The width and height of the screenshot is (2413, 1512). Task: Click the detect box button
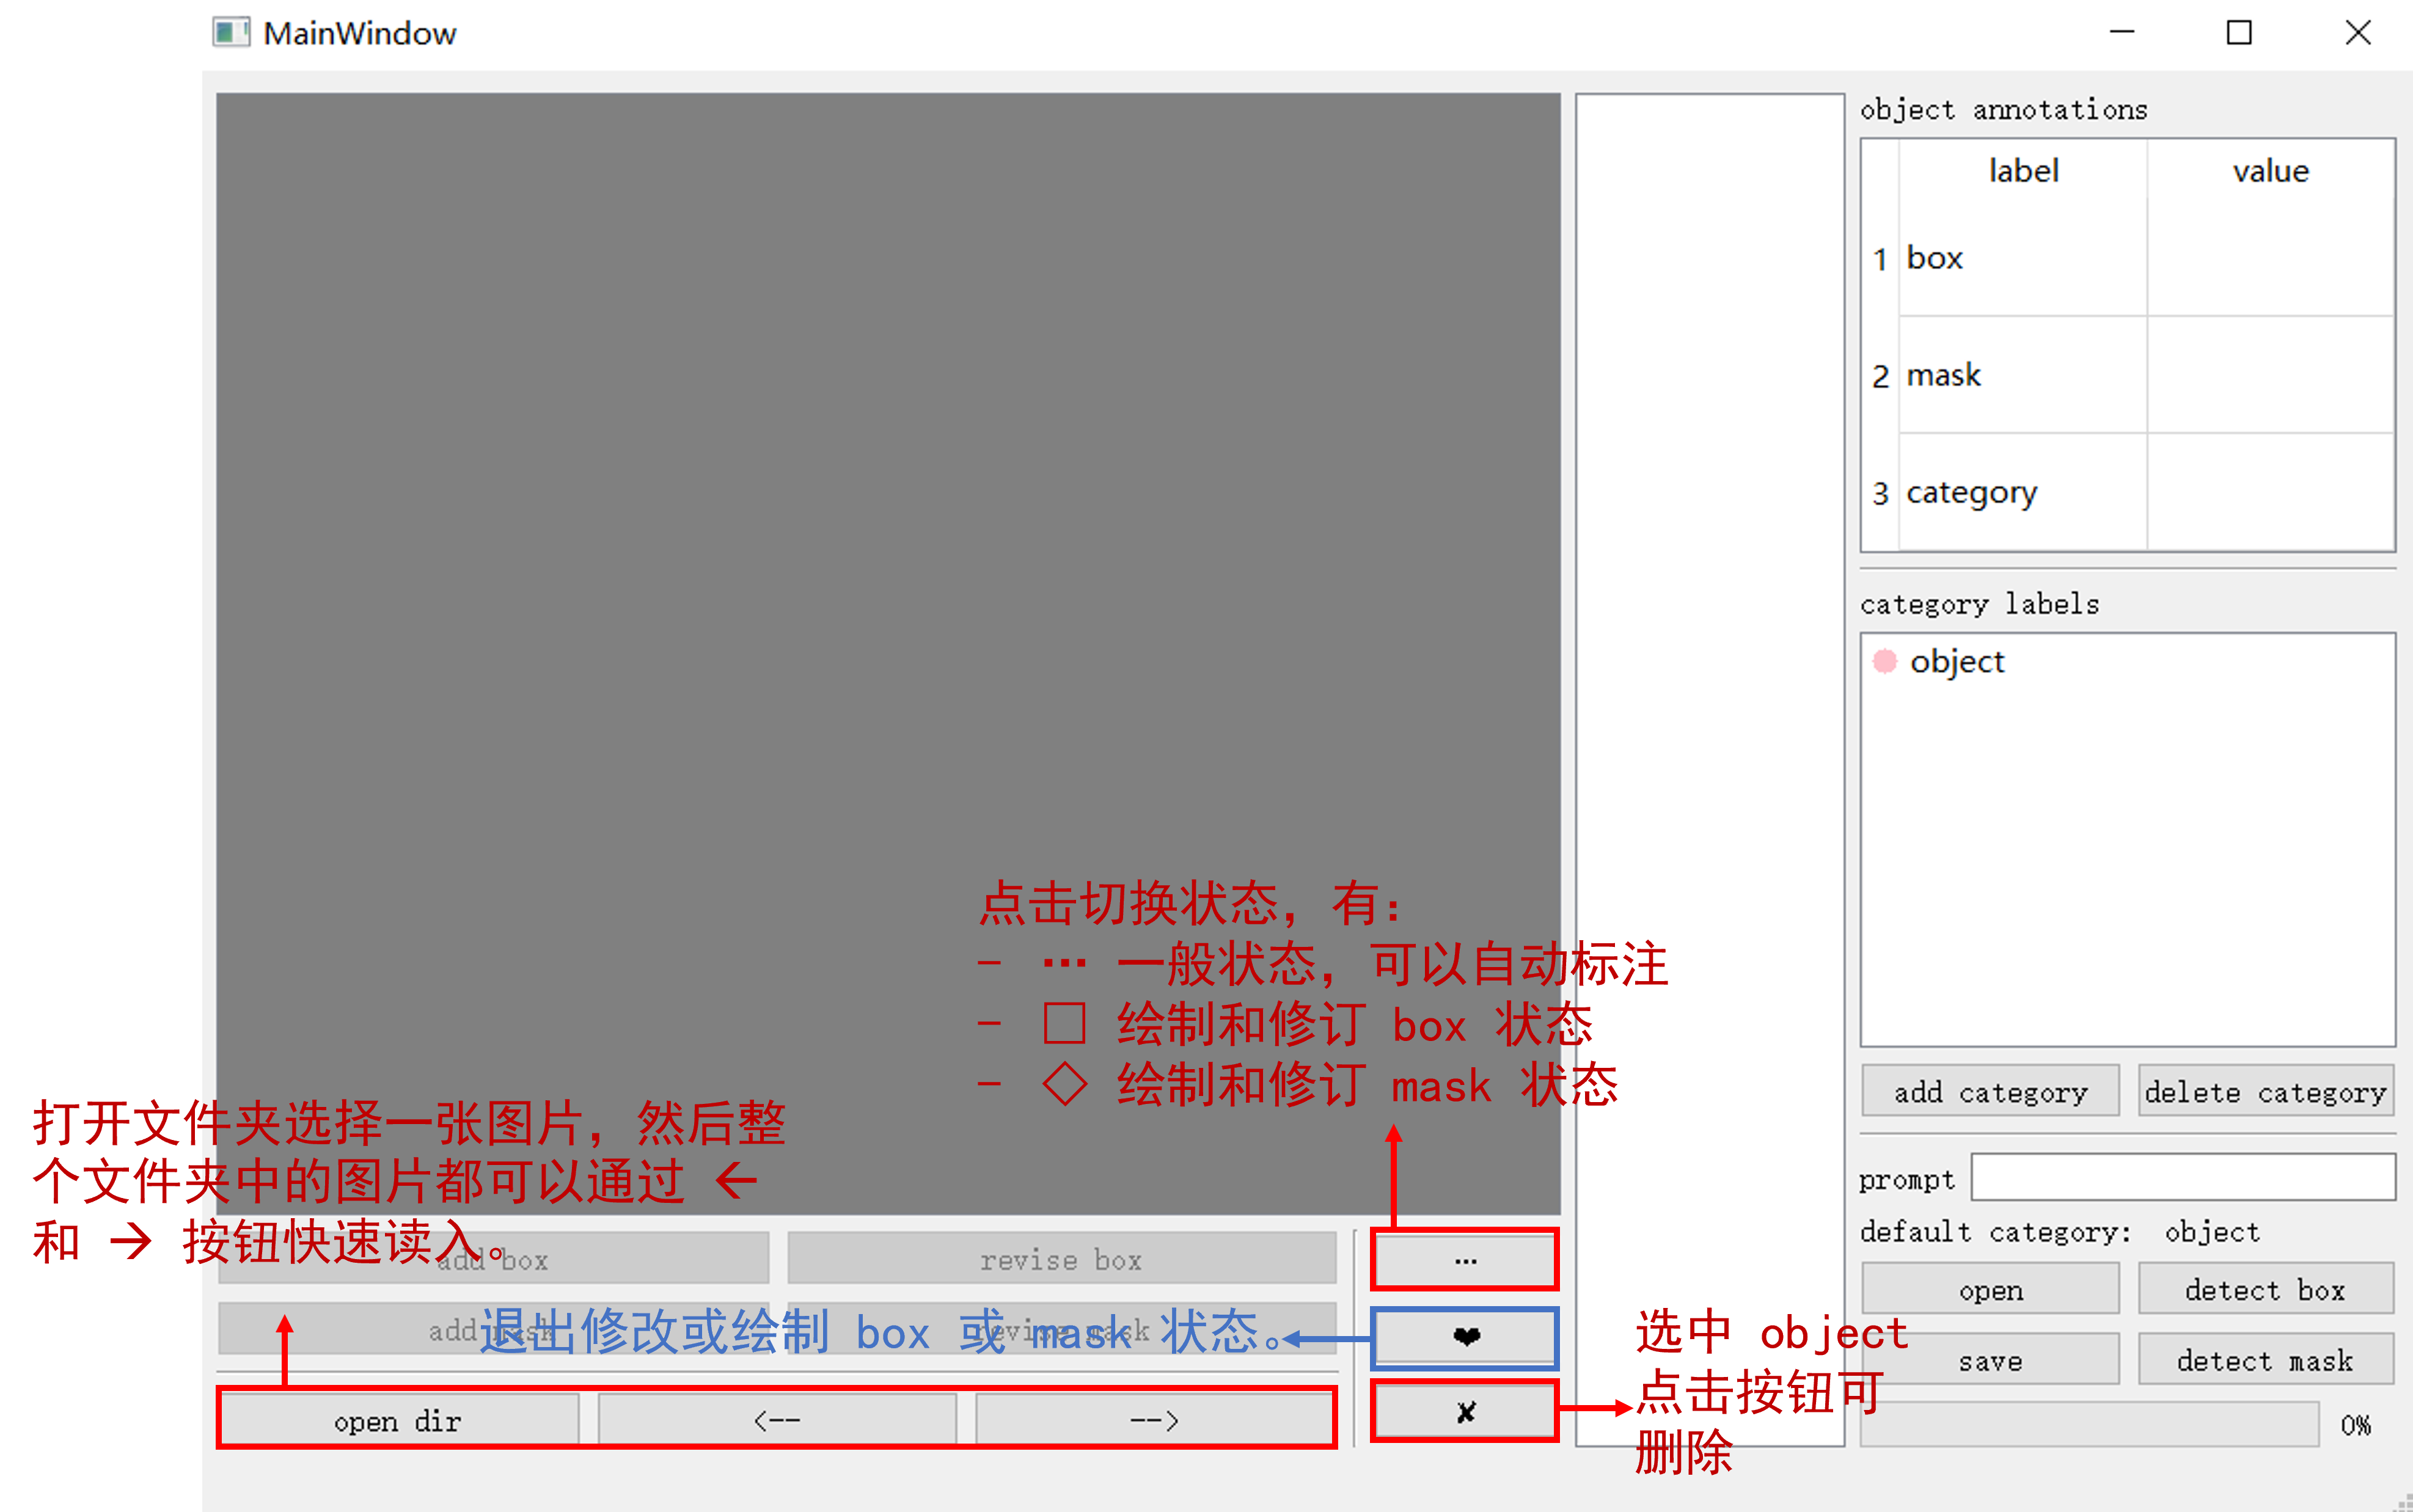point(2265,1289)
